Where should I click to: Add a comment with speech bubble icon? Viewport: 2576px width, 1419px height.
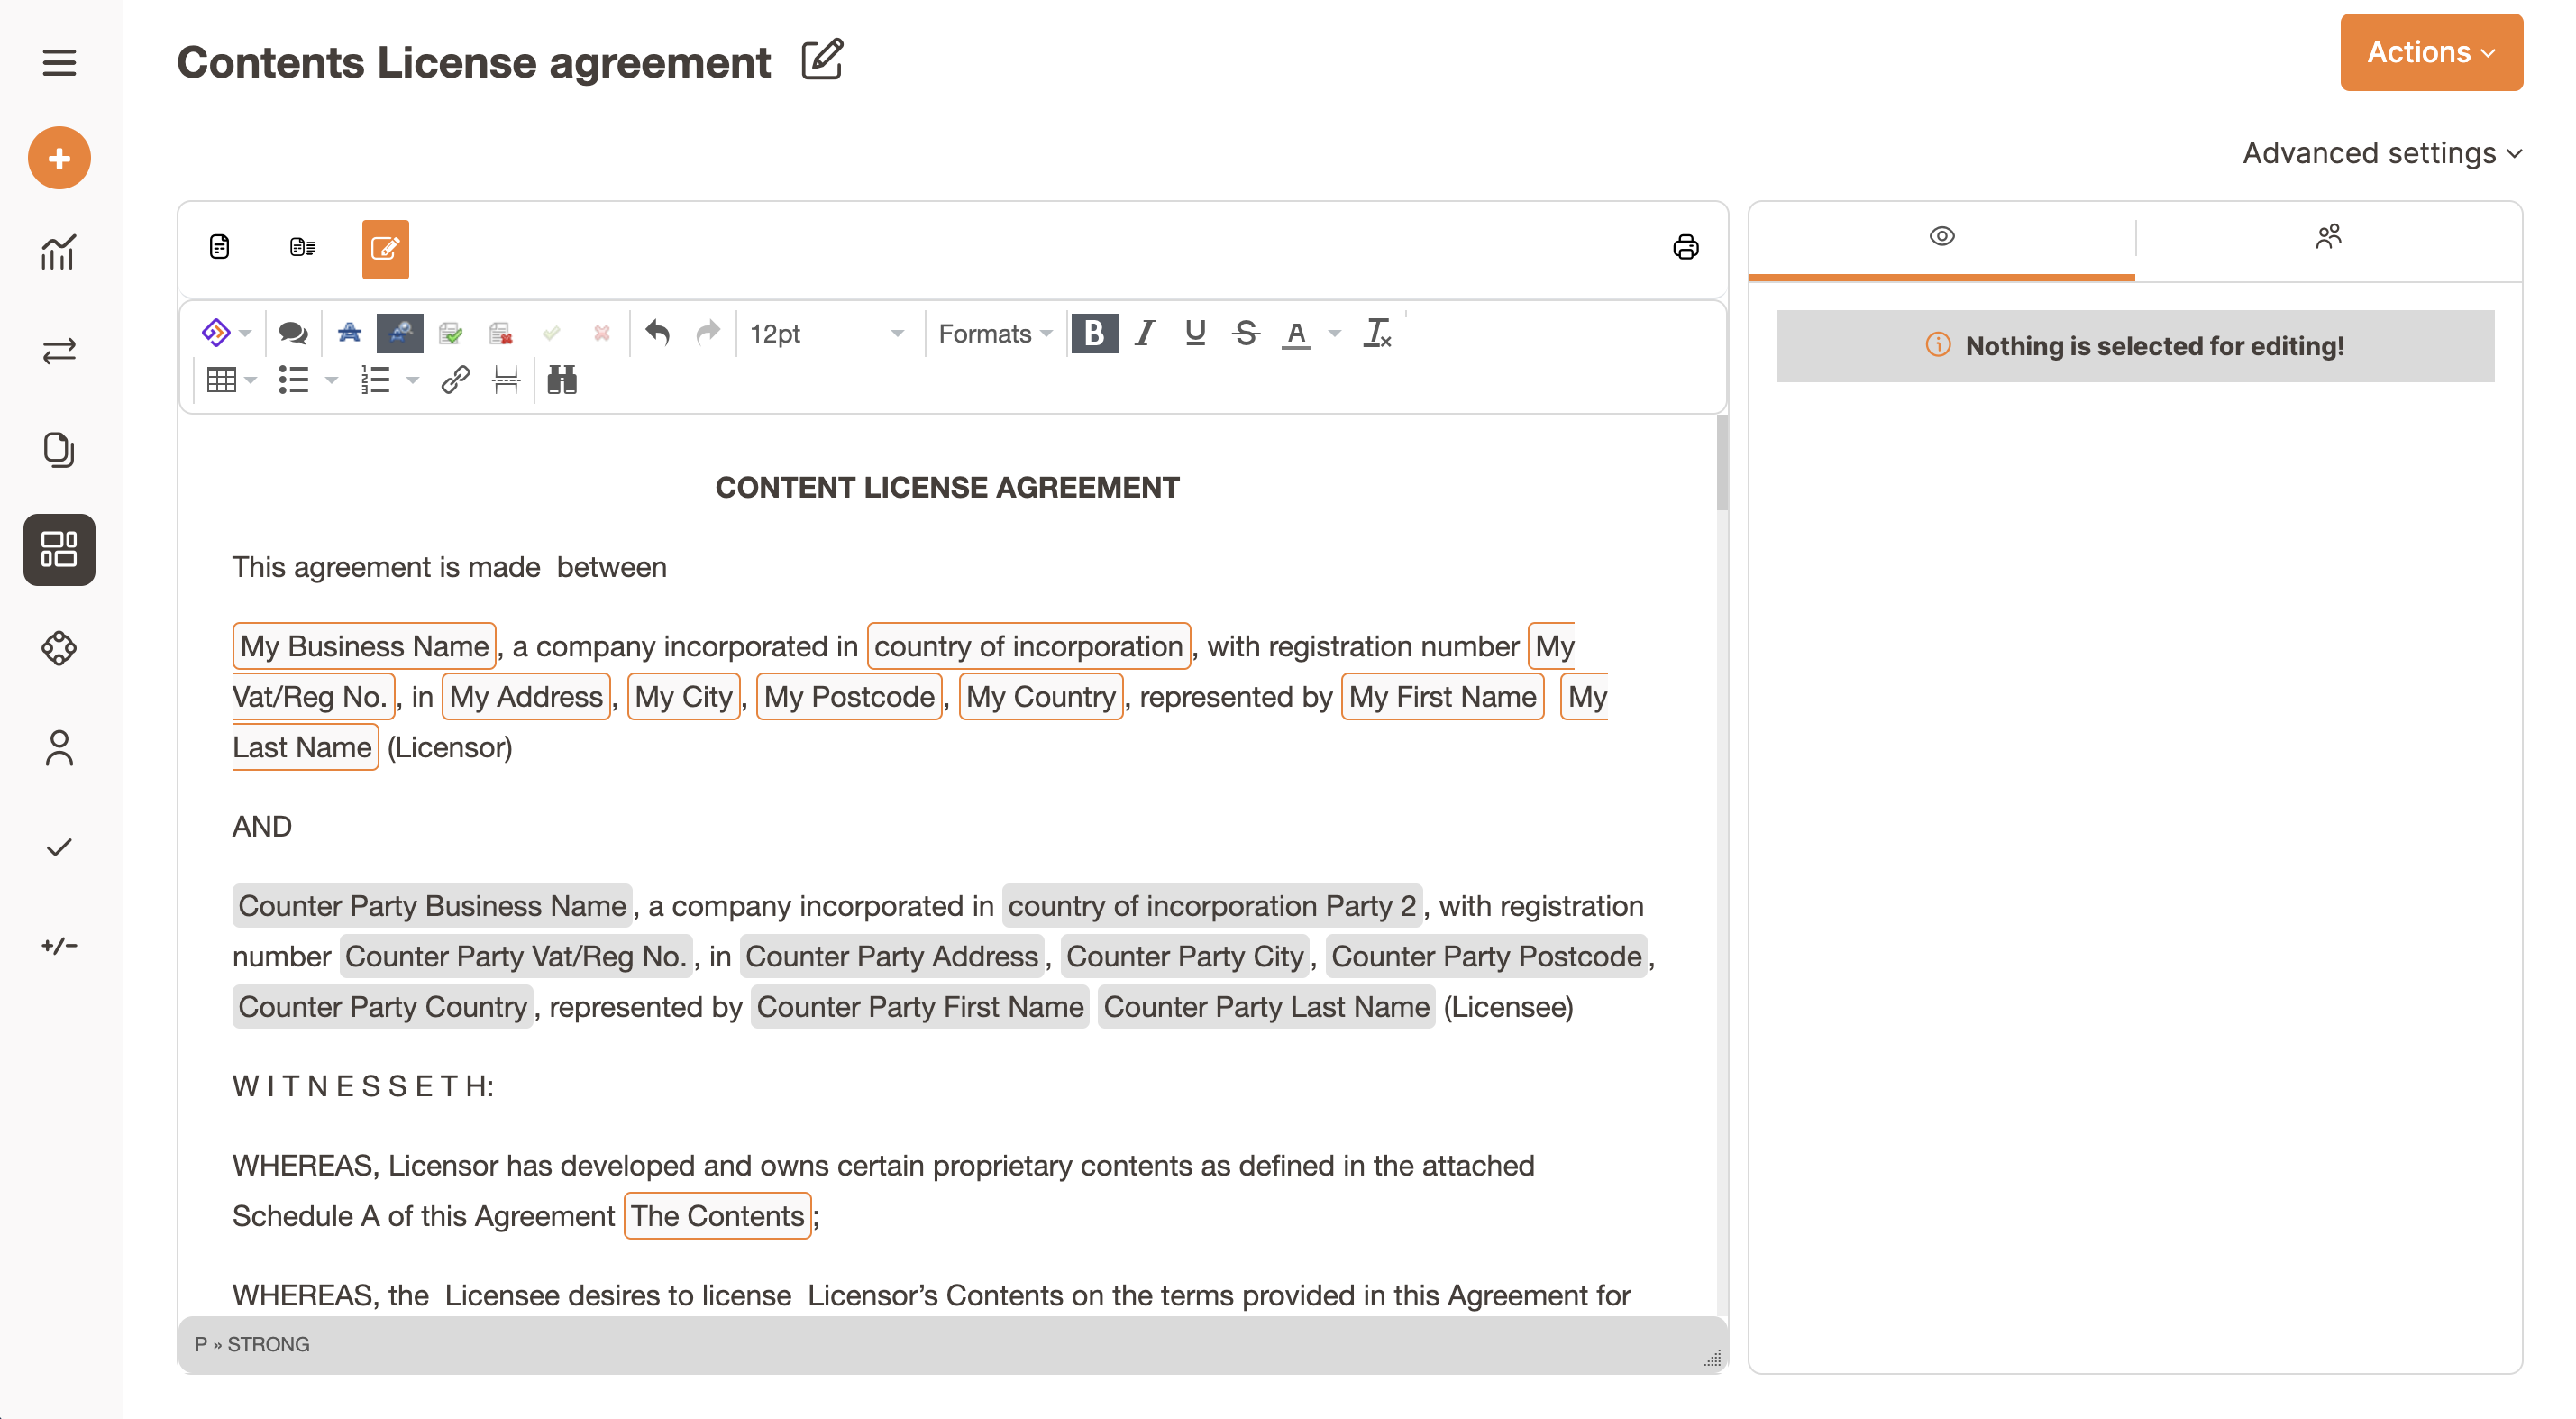(x=293, y=333)
